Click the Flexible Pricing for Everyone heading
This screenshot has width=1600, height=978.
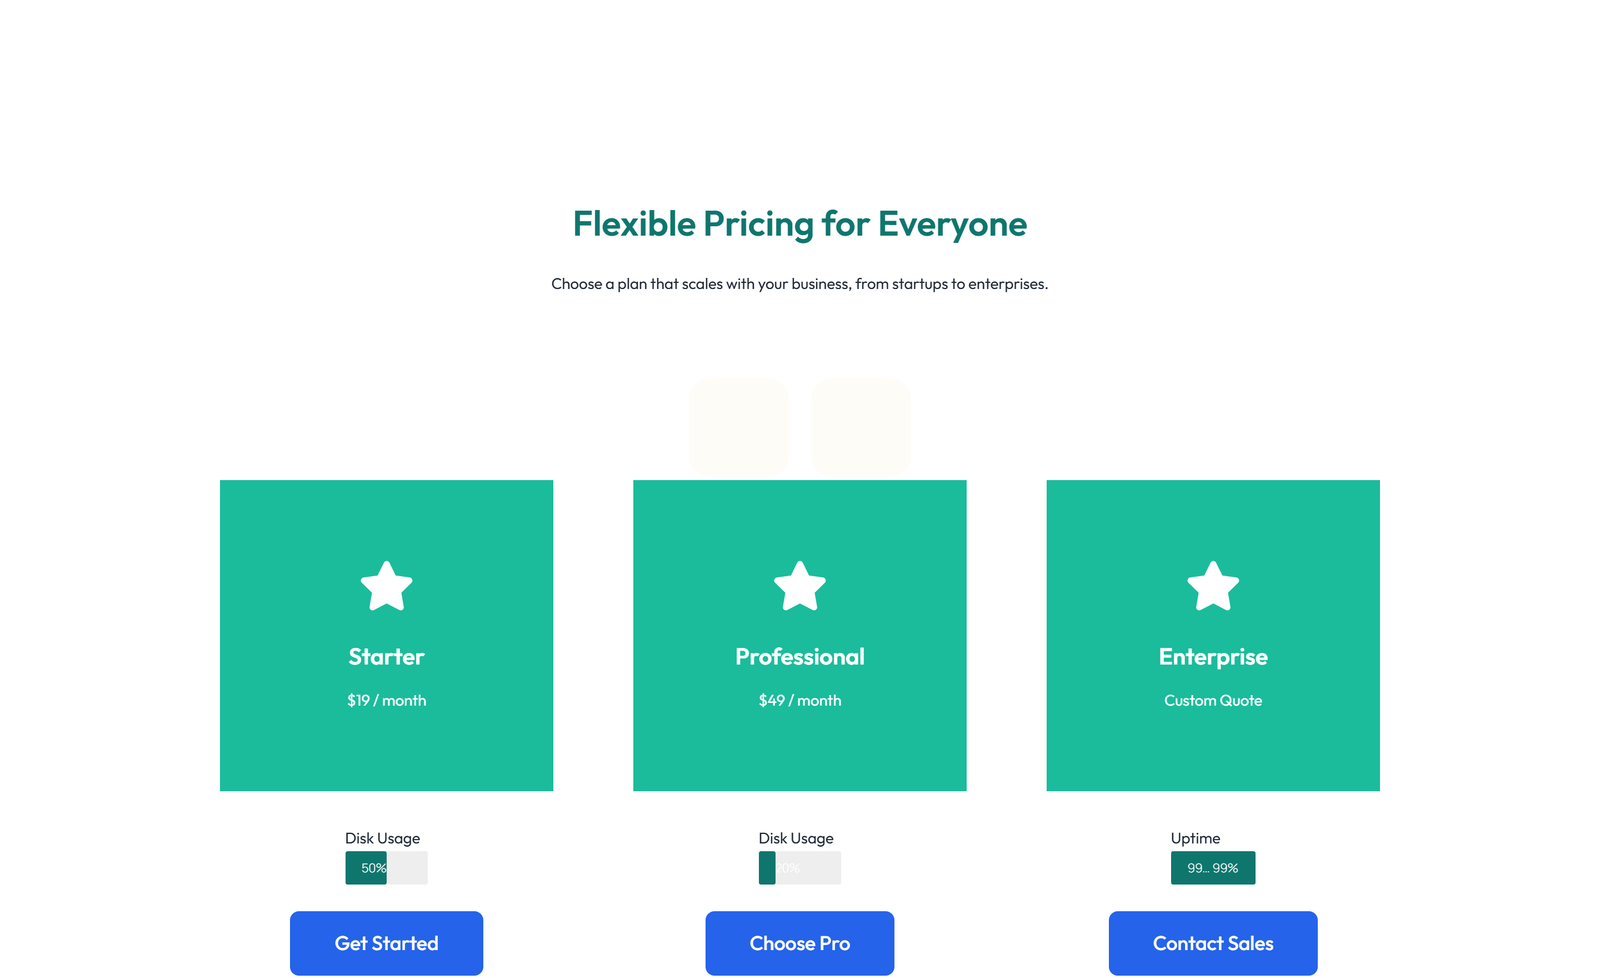[800, 224]
